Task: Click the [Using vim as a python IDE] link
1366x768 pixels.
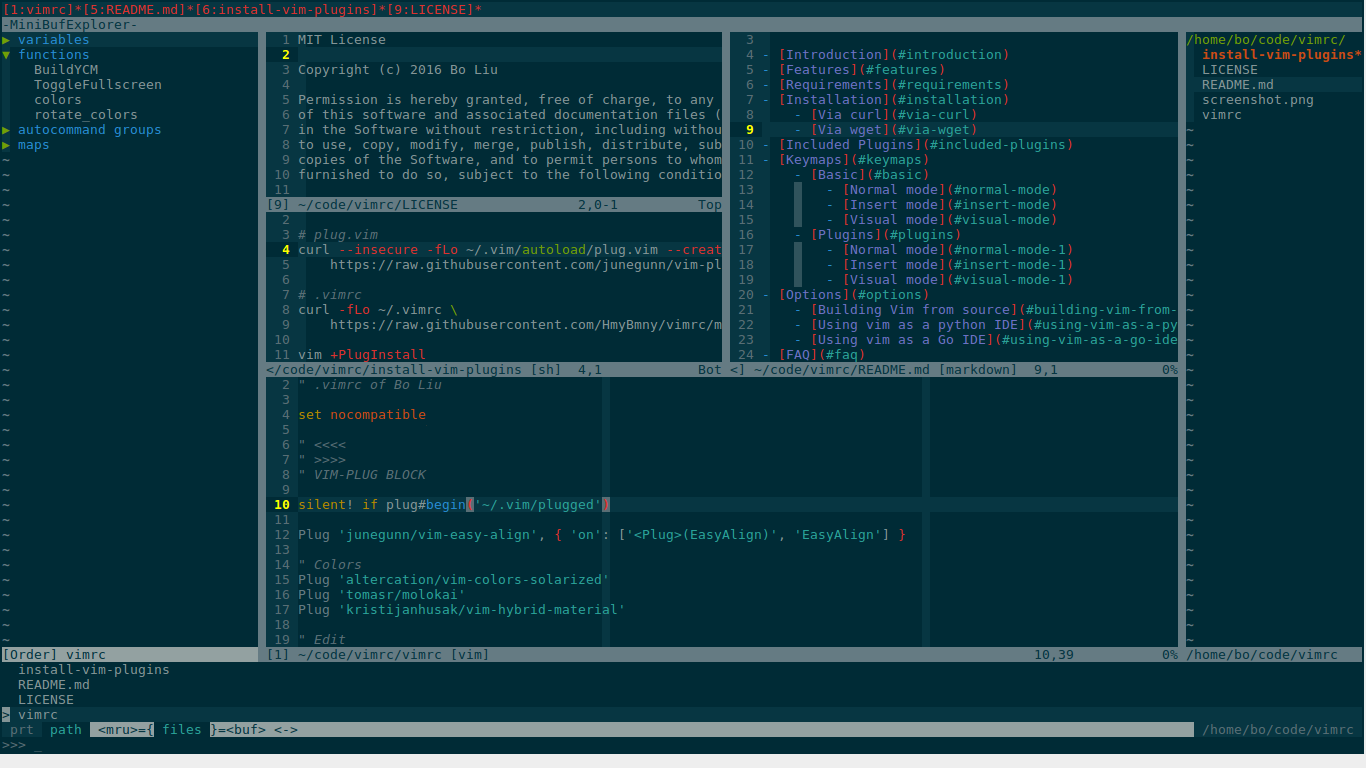Action: pyautogui.click(x=994, y=325)
